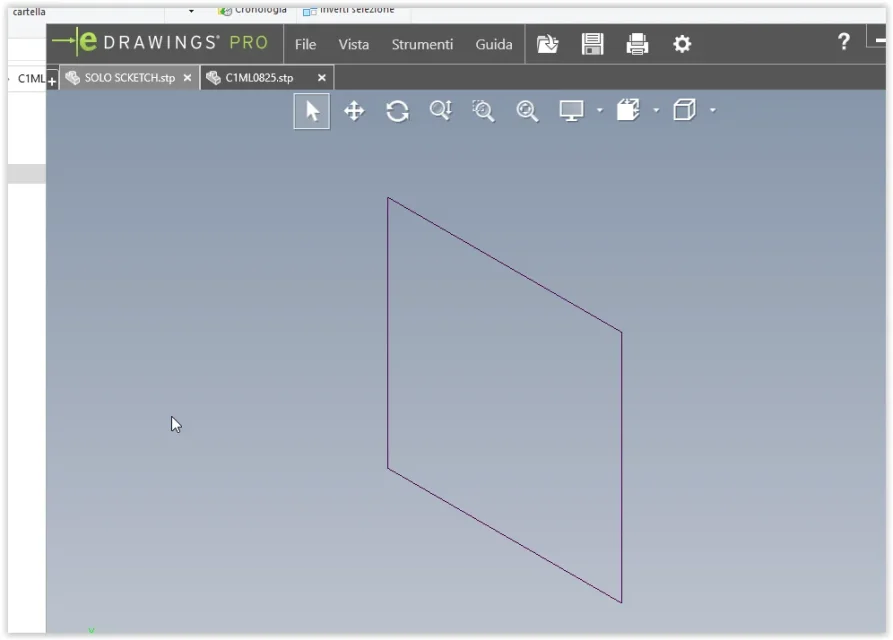The height and width of the screenshot is (640, 893).
Task: Open the Strumenti menu
Action: tap(422, 44)
